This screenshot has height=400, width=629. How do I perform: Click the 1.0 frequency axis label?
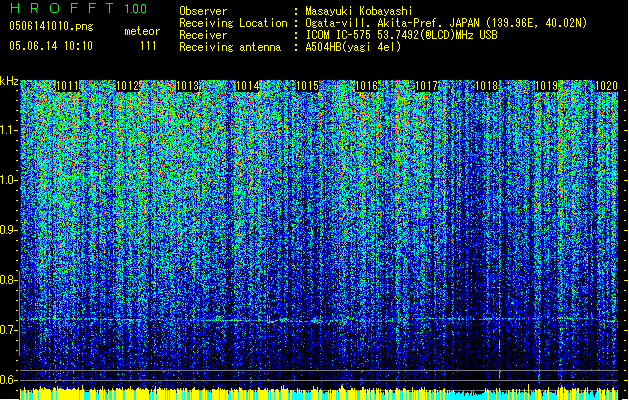click(9, 181)
